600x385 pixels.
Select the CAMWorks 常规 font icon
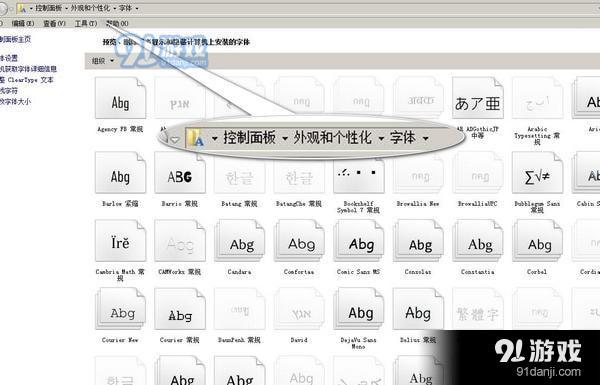point(180,241)
